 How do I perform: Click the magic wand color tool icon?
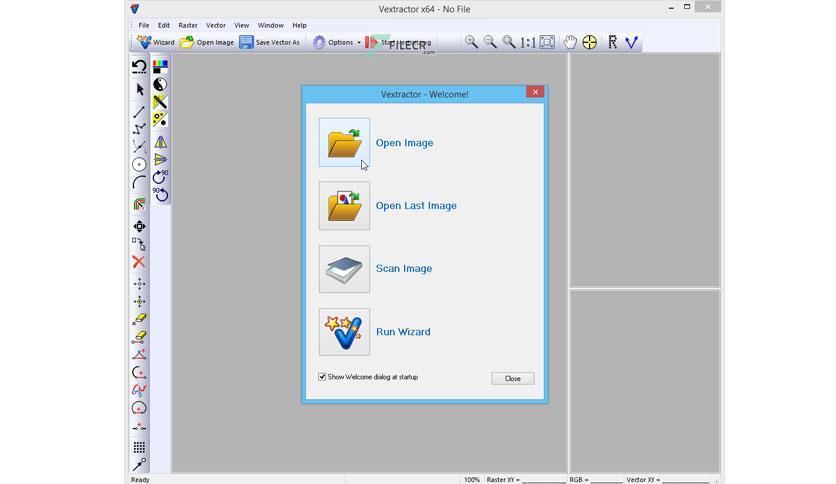pyautogui.click(x=160, y=102)
